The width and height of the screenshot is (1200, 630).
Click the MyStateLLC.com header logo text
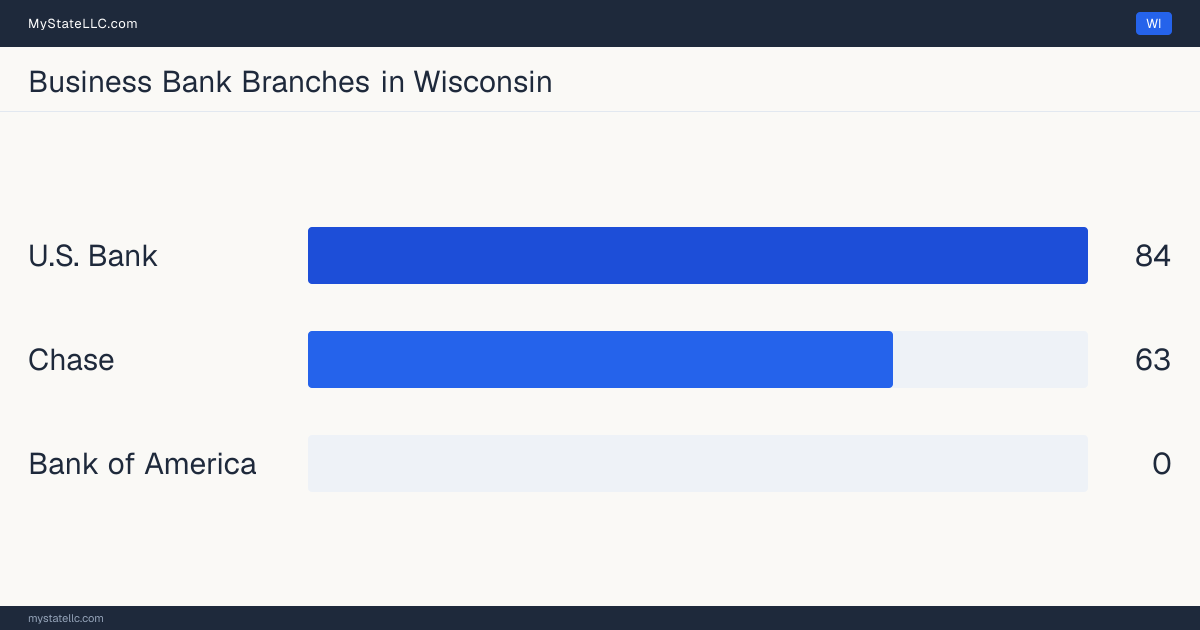pos(83,24)
